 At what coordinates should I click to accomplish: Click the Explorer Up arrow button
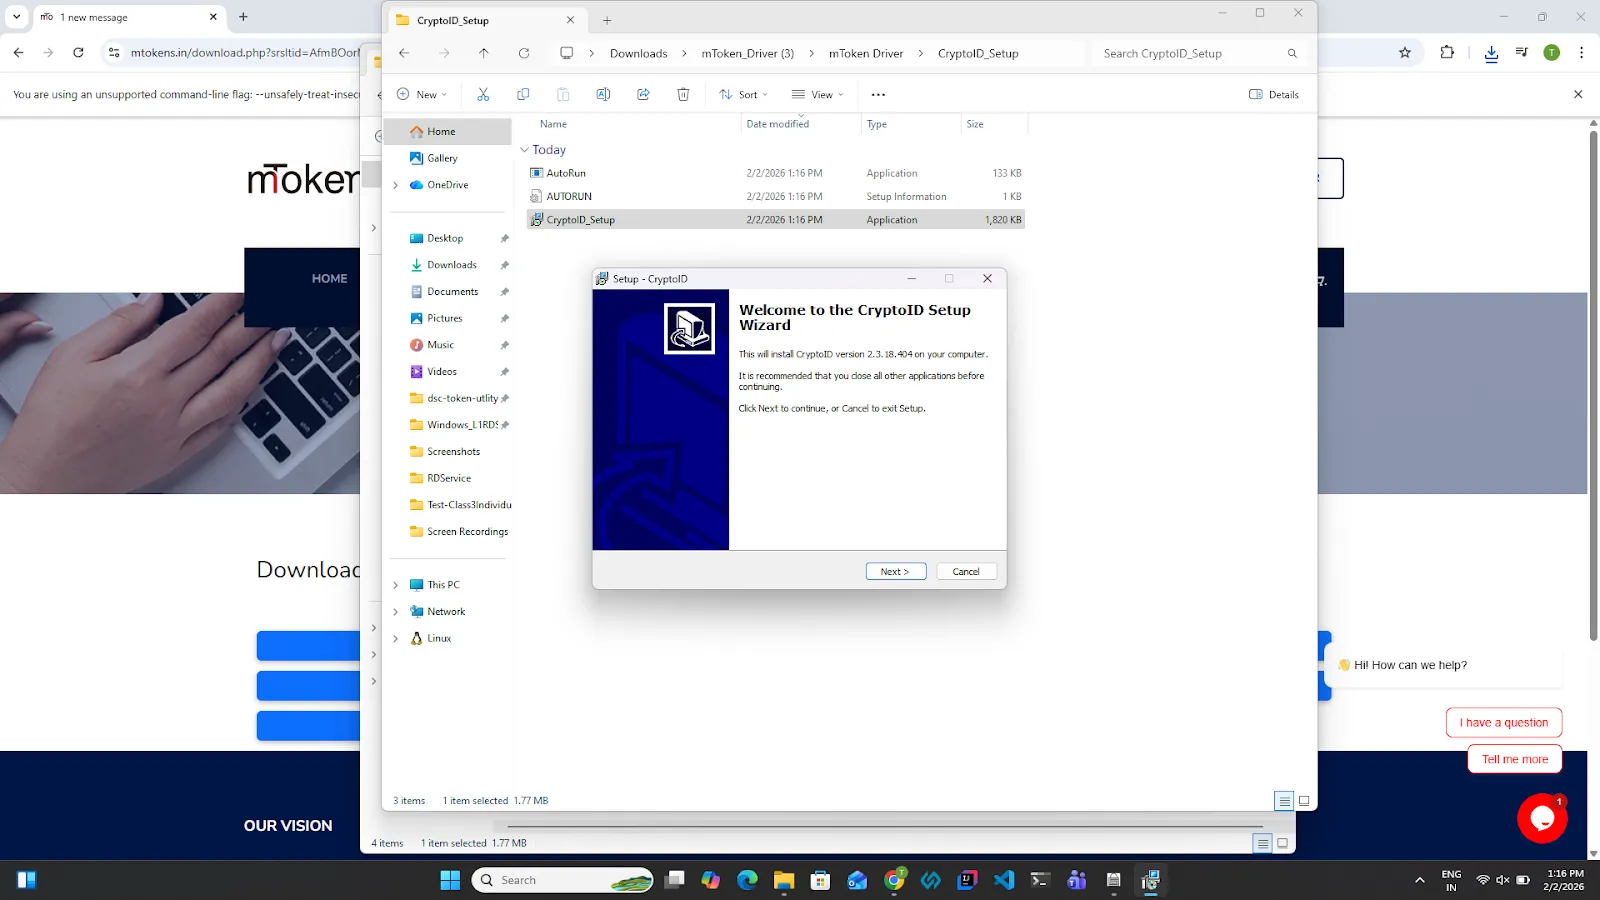coord(484,53)
